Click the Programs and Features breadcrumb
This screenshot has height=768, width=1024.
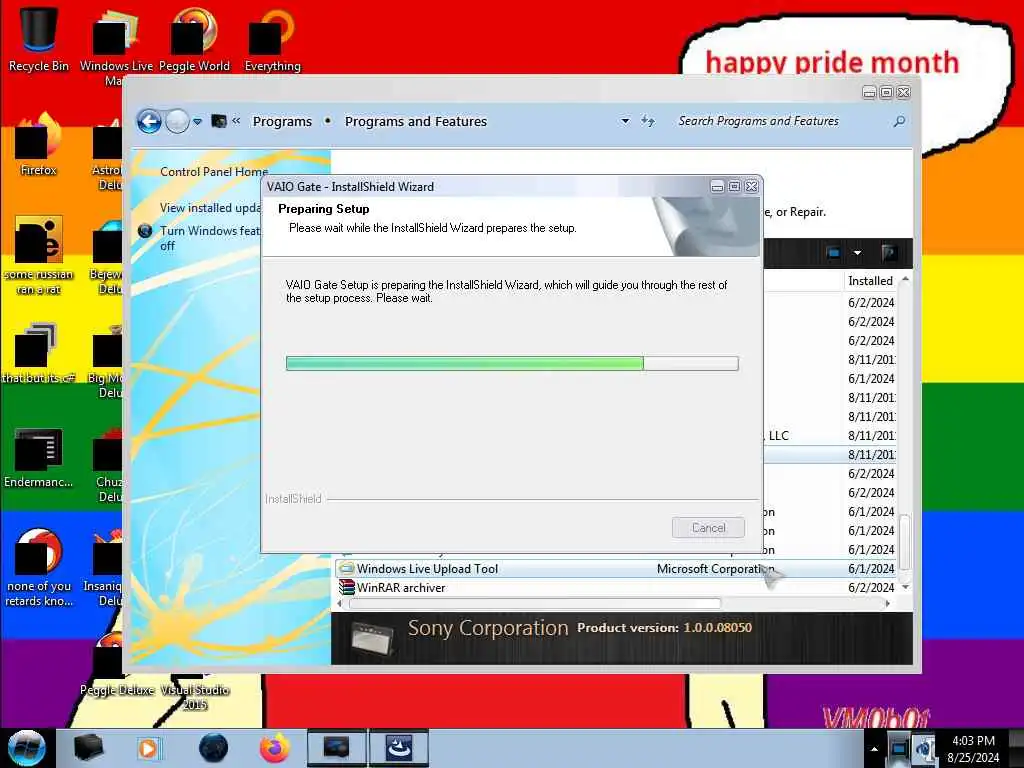coord(416,121)
